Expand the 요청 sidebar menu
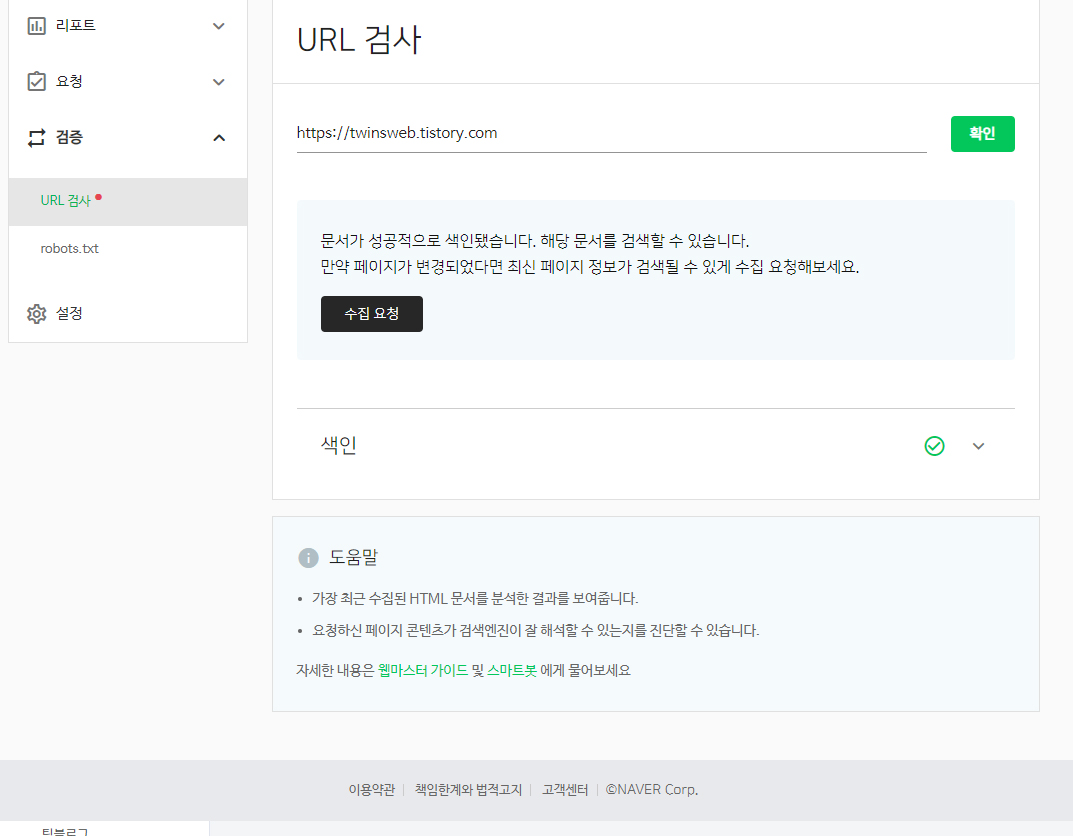This screenshot has height=836, width=1073. (x=218, y=81)
